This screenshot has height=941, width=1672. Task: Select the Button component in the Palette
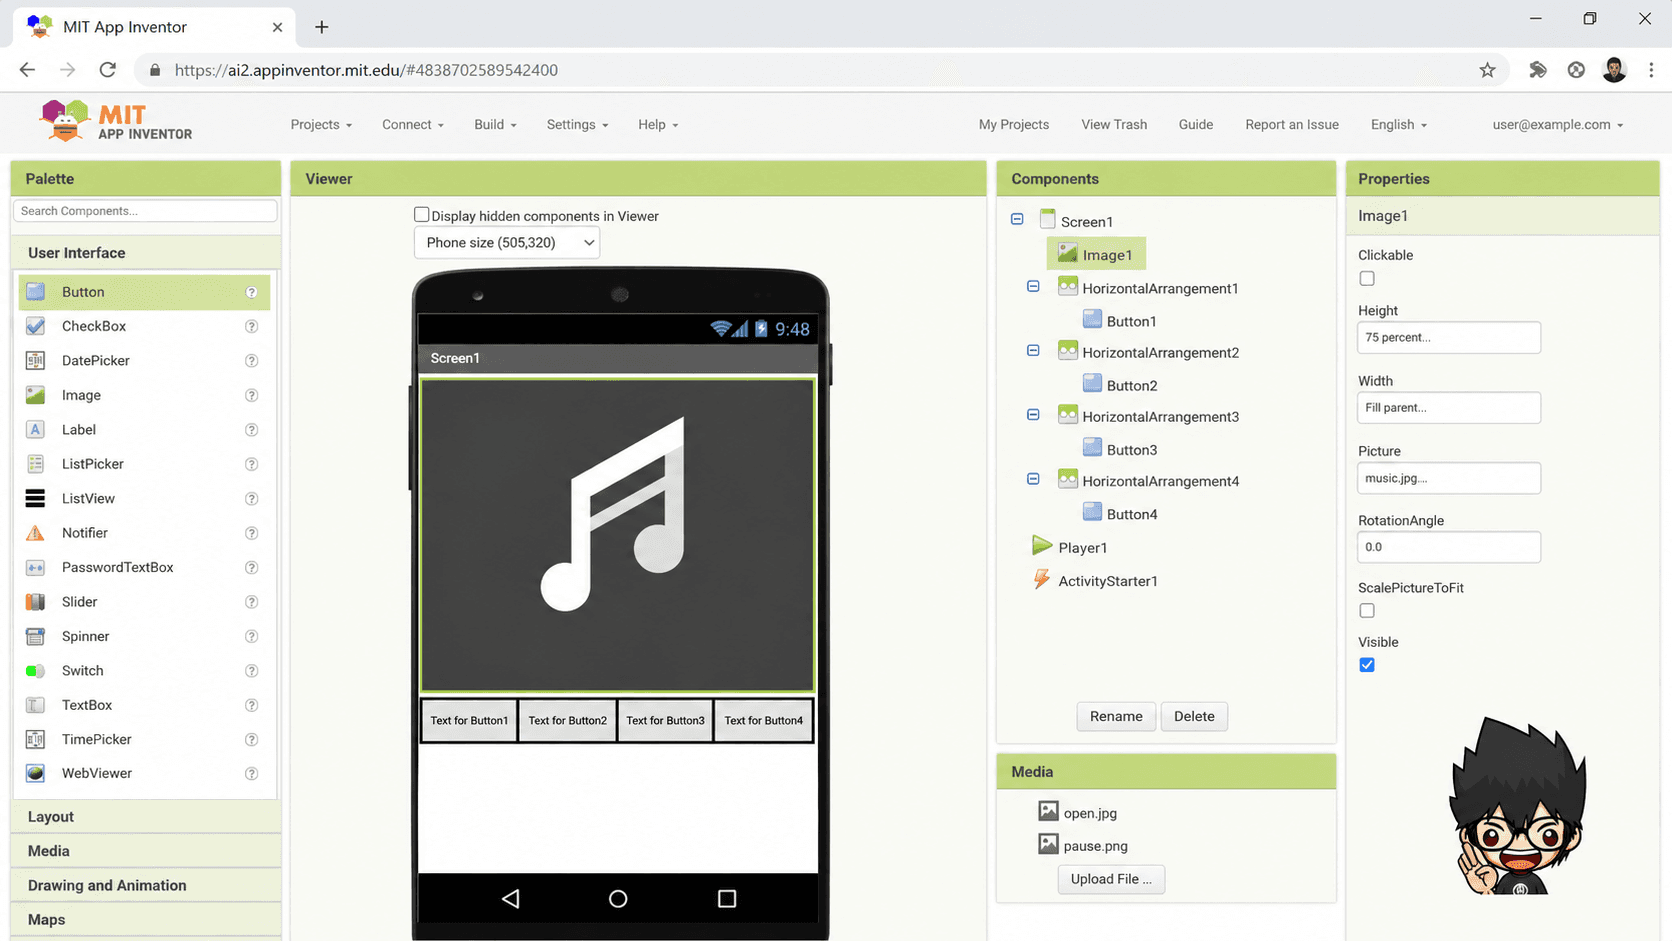[144, 292]
